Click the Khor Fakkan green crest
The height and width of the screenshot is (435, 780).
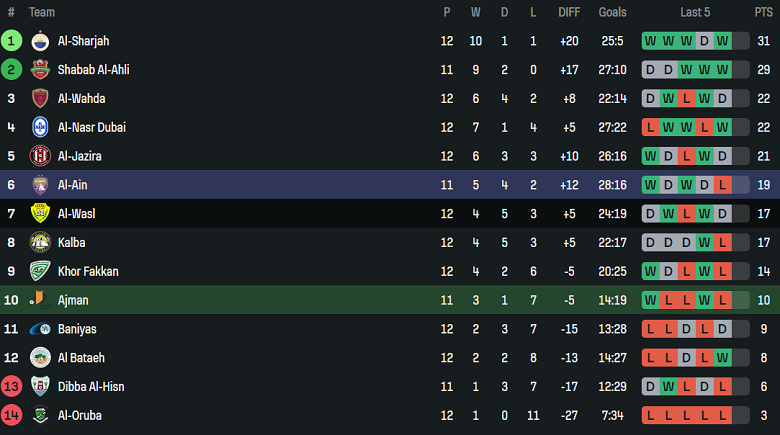pos(40,271)
